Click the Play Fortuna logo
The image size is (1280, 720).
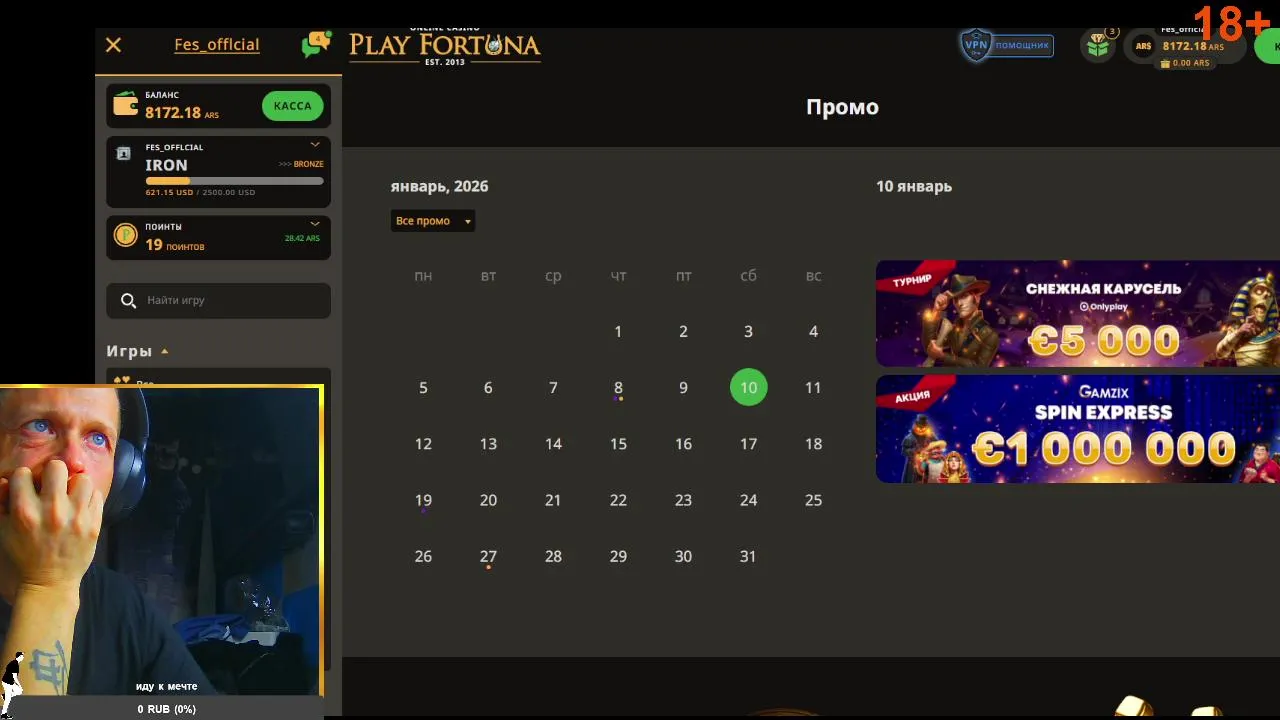point(445,46)
